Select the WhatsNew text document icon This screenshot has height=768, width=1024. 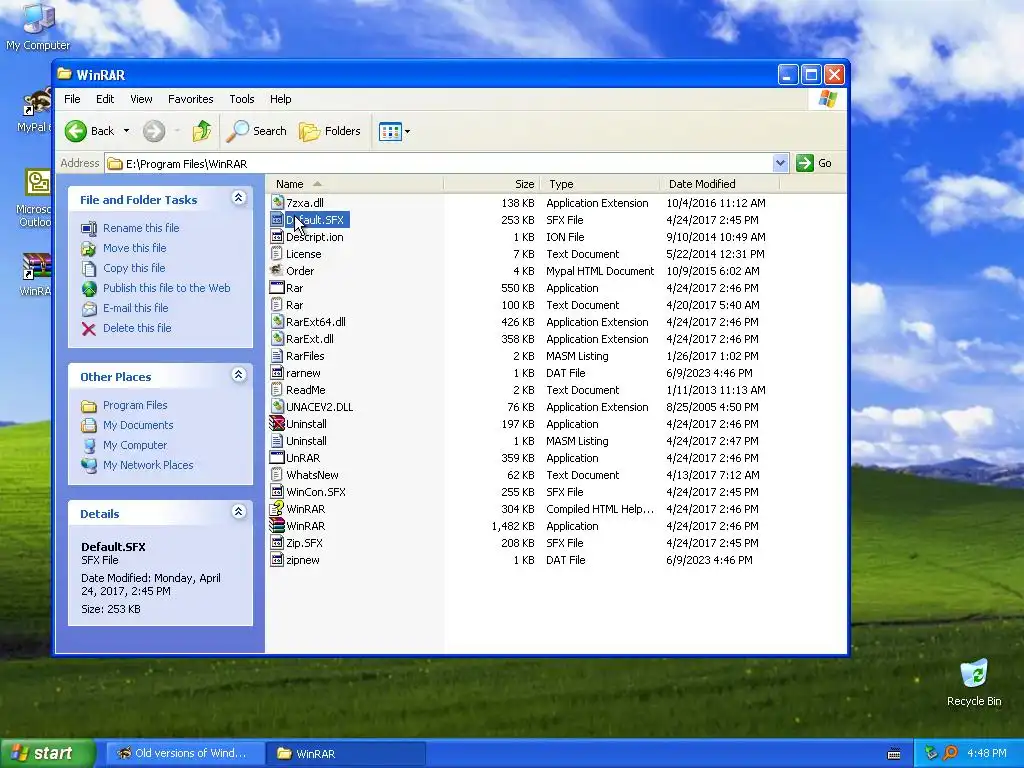[277, 475]
